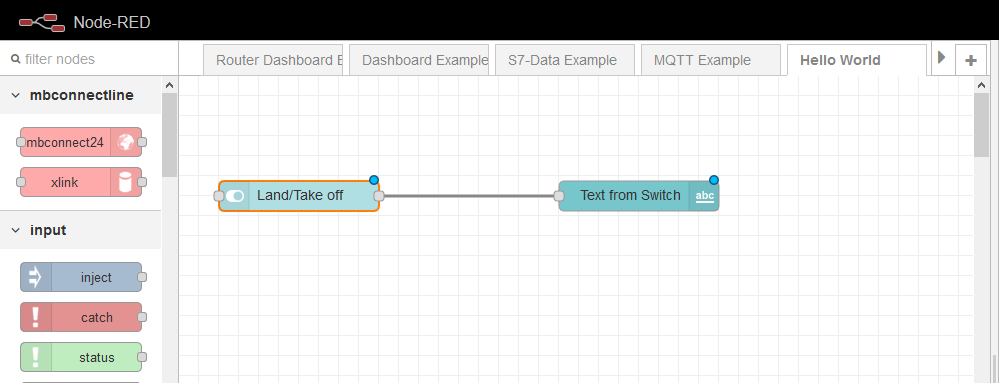This screenshot has width=999, height=383.
Task: Collapse the input palette category
Action: (16, 230)
